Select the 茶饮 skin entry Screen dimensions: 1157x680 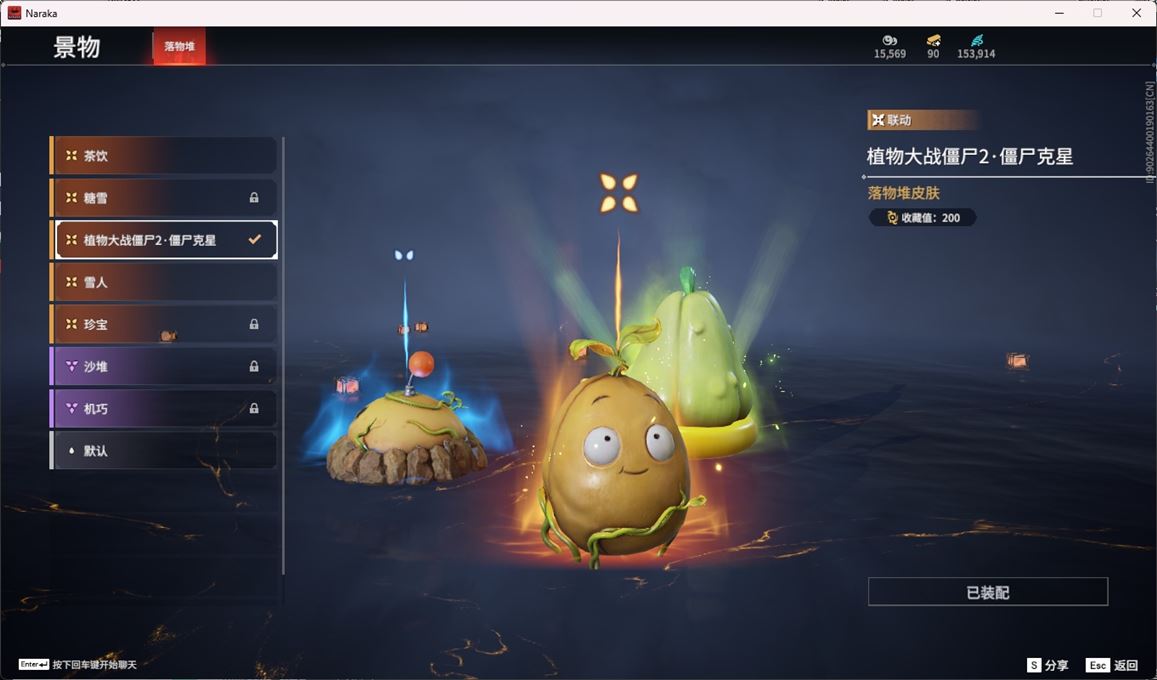(x=163, y=156)
